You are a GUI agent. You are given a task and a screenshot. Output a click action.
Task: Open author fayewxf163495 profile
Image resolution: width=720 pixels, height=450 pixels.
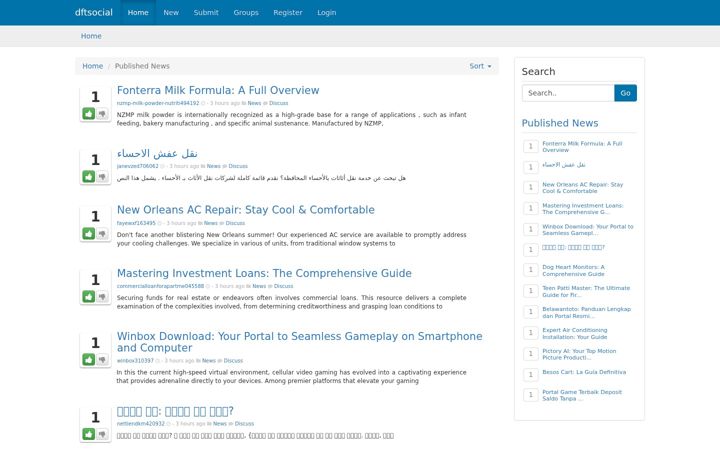(136, 223)
